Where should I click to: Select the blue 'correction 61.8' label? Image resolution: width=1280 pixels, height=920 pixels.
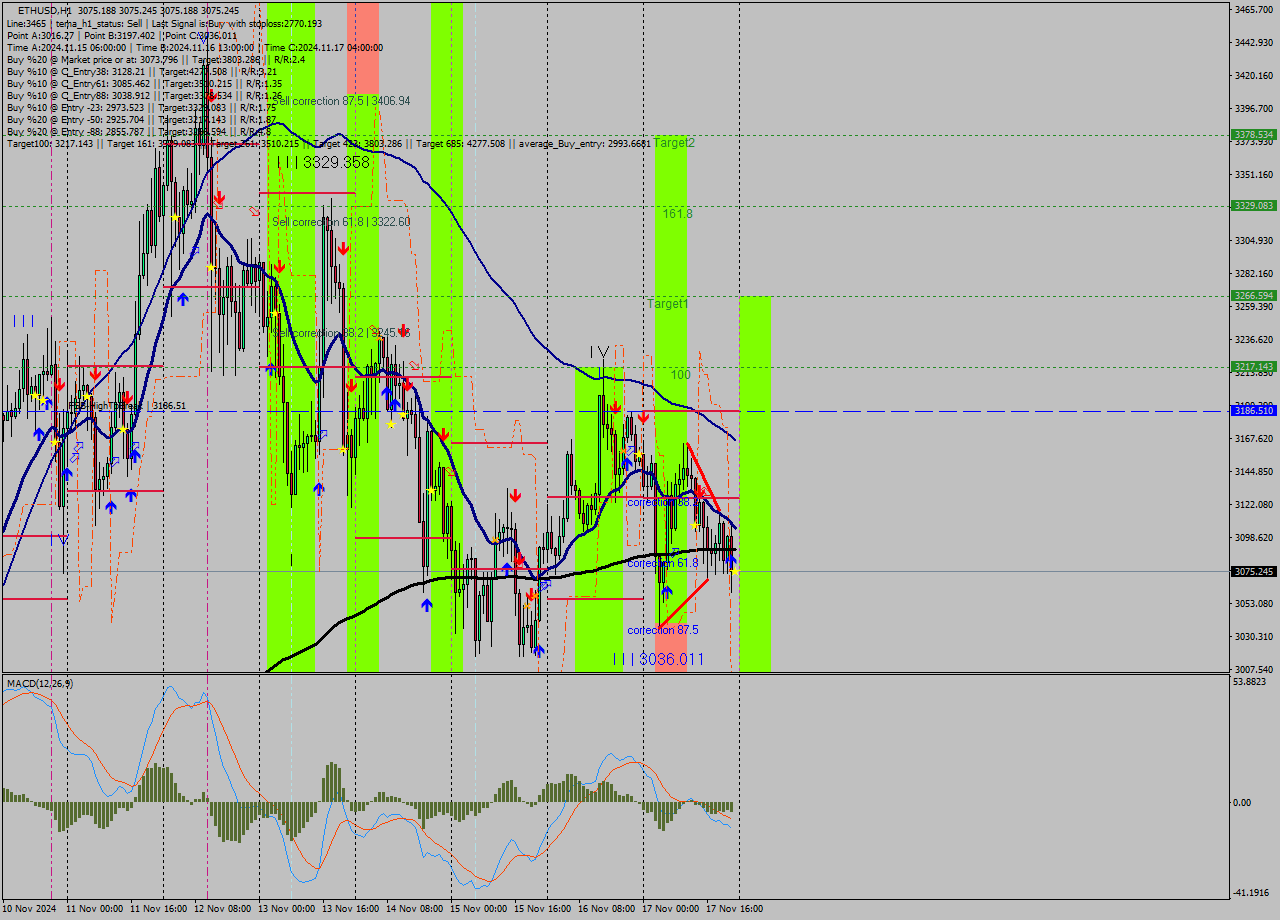[662, 563]
